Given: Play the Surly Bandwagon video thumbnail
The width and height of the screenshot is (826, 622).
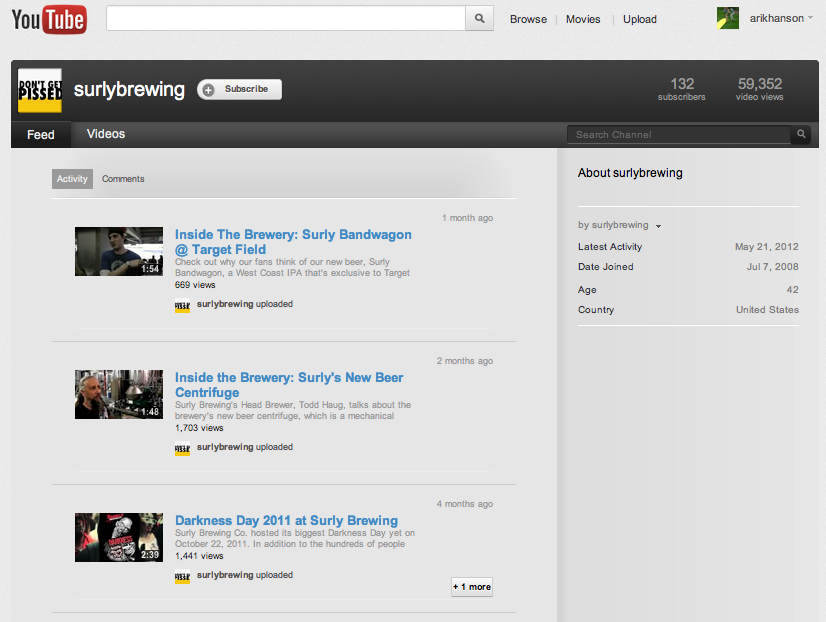Looking at the screenshot, I should 119,251.
